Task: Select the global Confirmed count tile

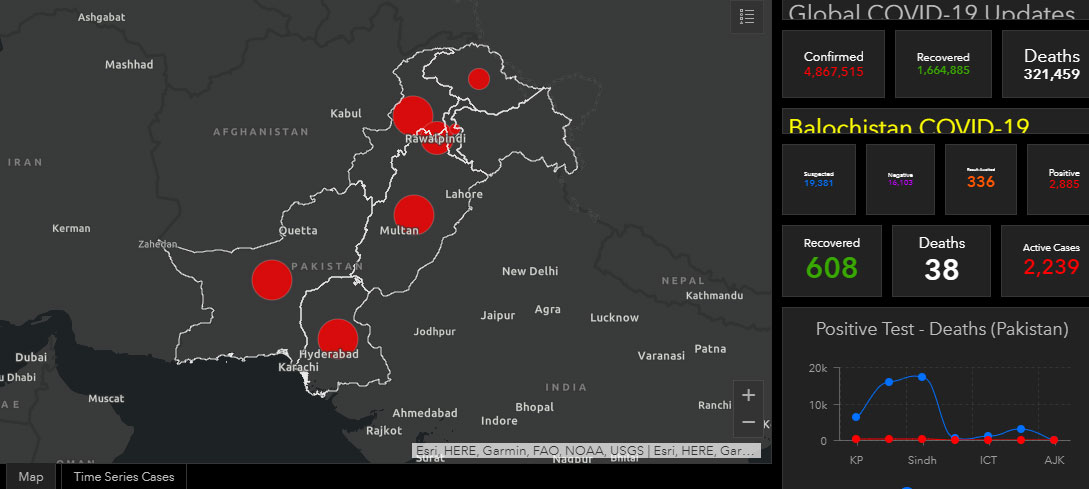Action: point(833,64)
